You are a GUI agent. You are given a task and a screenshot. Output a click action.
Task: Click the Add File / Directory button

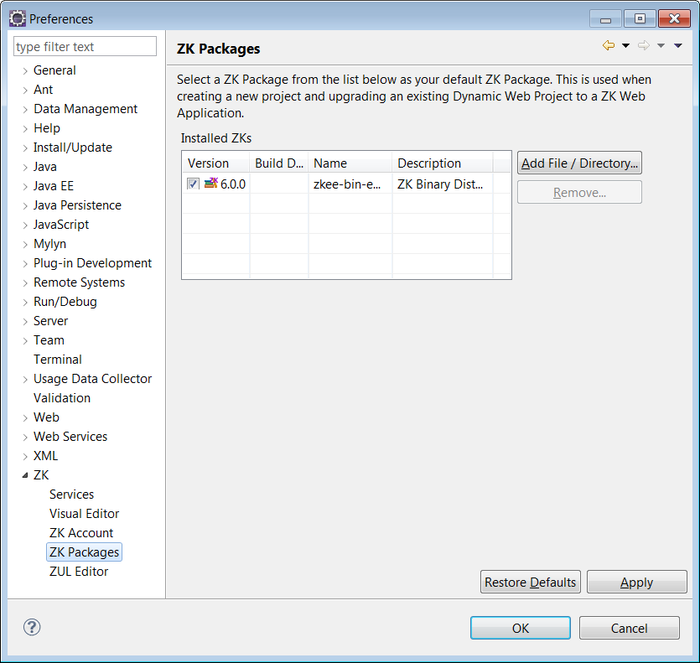click(x=579, y=163)
